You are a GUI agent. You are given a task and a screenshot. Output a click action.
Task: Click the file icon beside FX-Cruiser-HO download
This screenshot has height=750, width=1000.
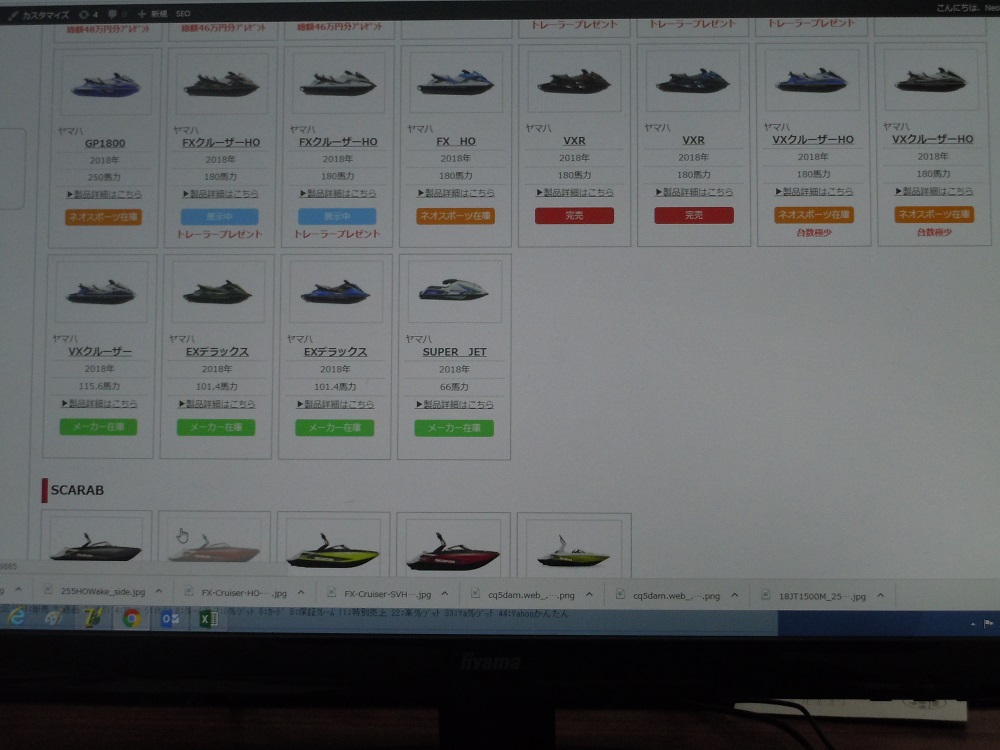189,591
